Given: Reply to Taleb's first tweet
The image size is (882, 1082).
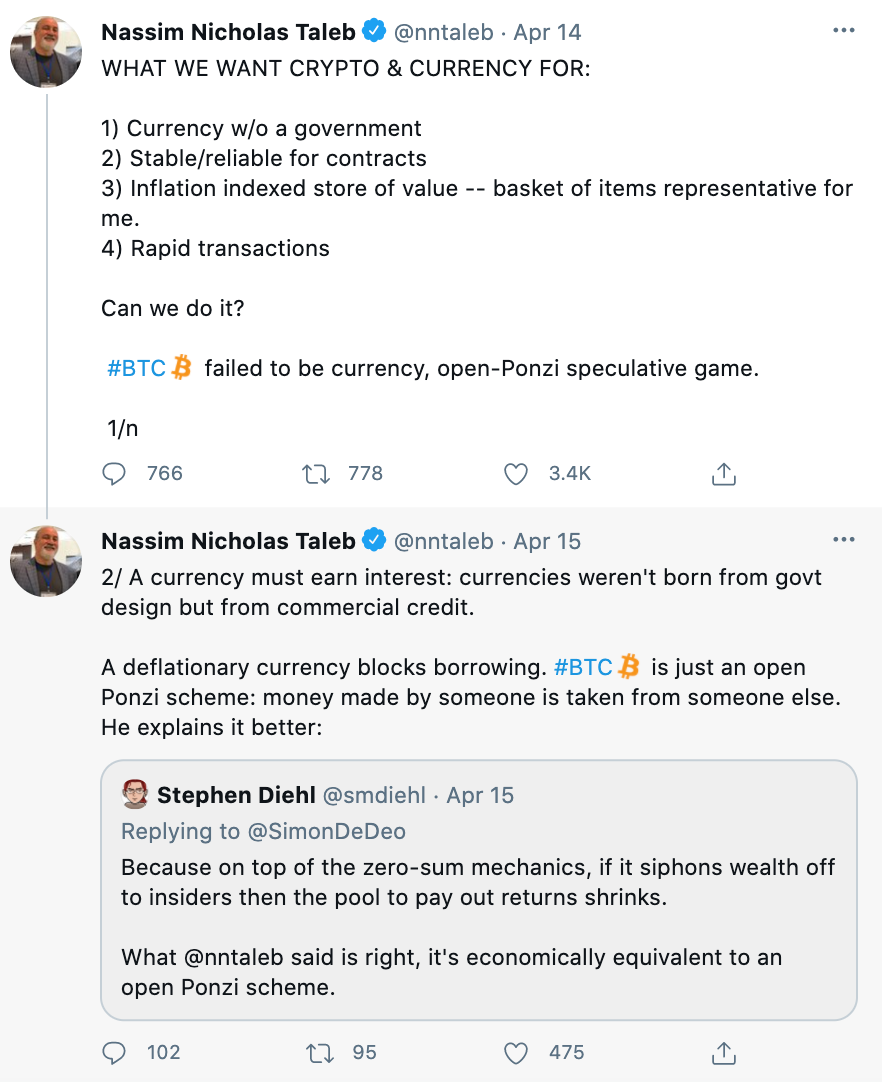Looking at the screenshot, I should coord(114,473).
